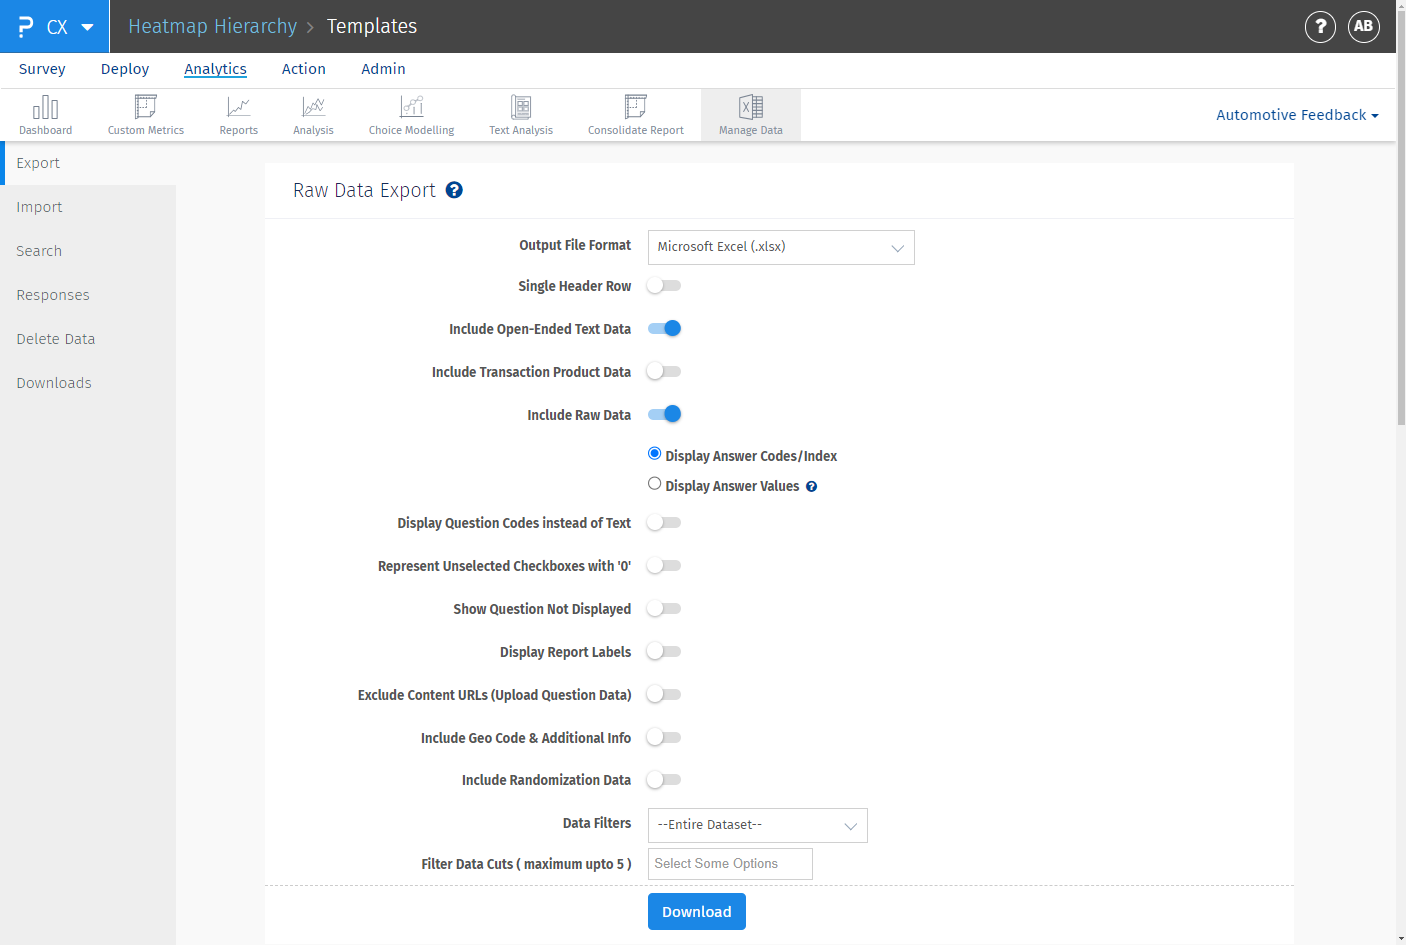Open the Data Filters dropdown

tap(757, 825)
